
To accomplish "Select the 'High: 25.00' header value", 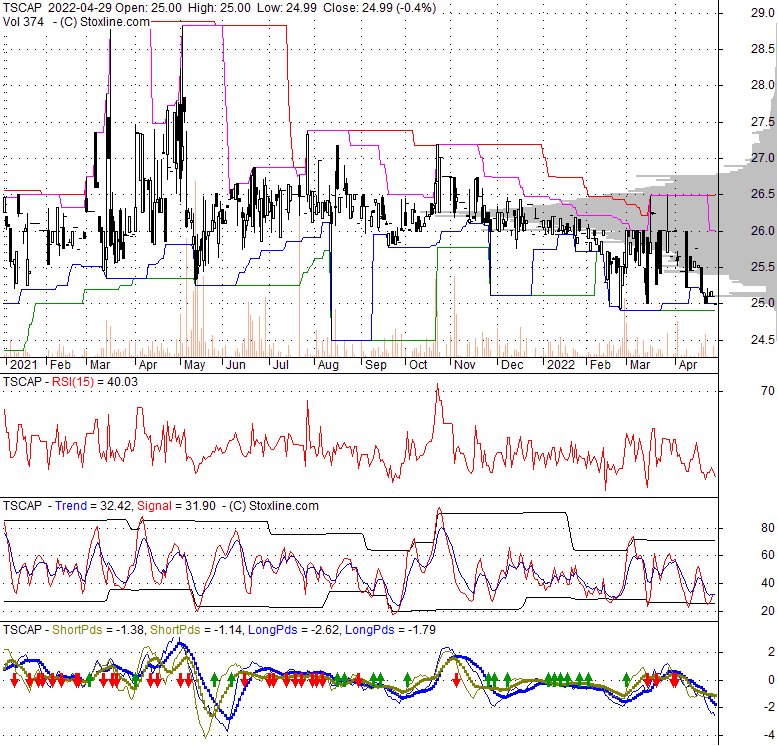I will [218, 8].
